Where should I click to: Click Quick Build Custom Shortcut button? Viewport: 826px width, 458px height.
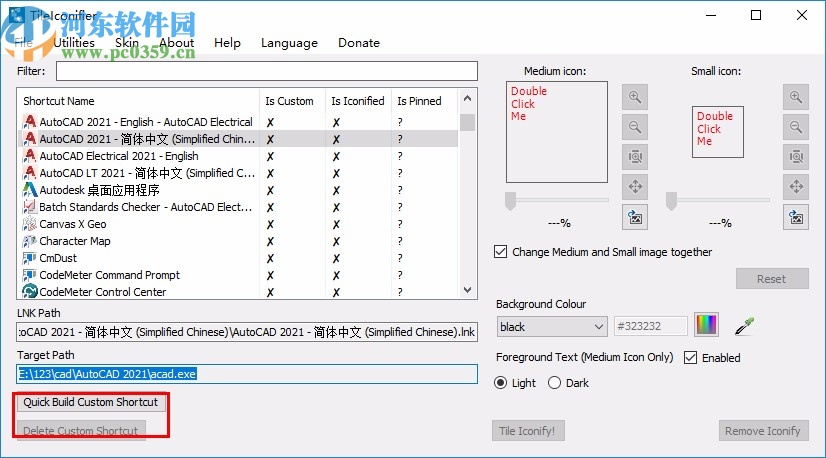(91, 402)
